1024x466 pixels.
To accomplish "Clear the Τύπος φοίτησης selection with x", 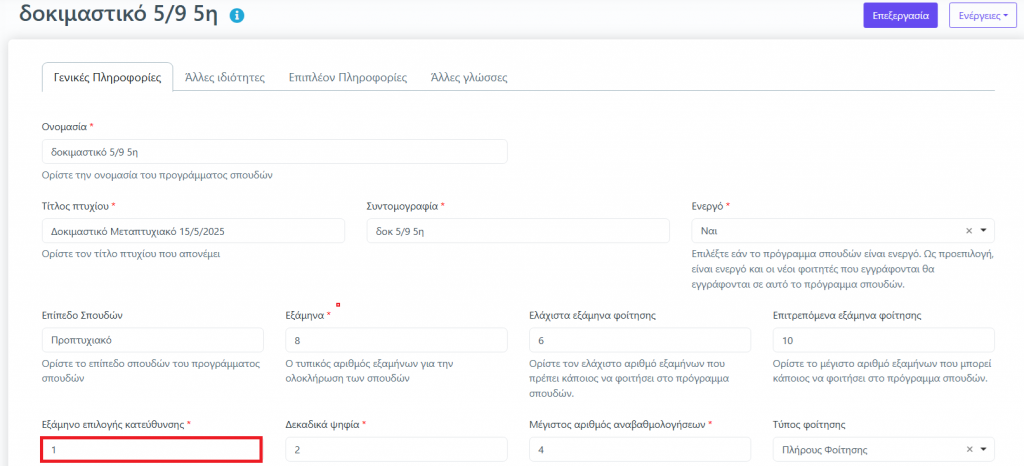I will [969, 450].
